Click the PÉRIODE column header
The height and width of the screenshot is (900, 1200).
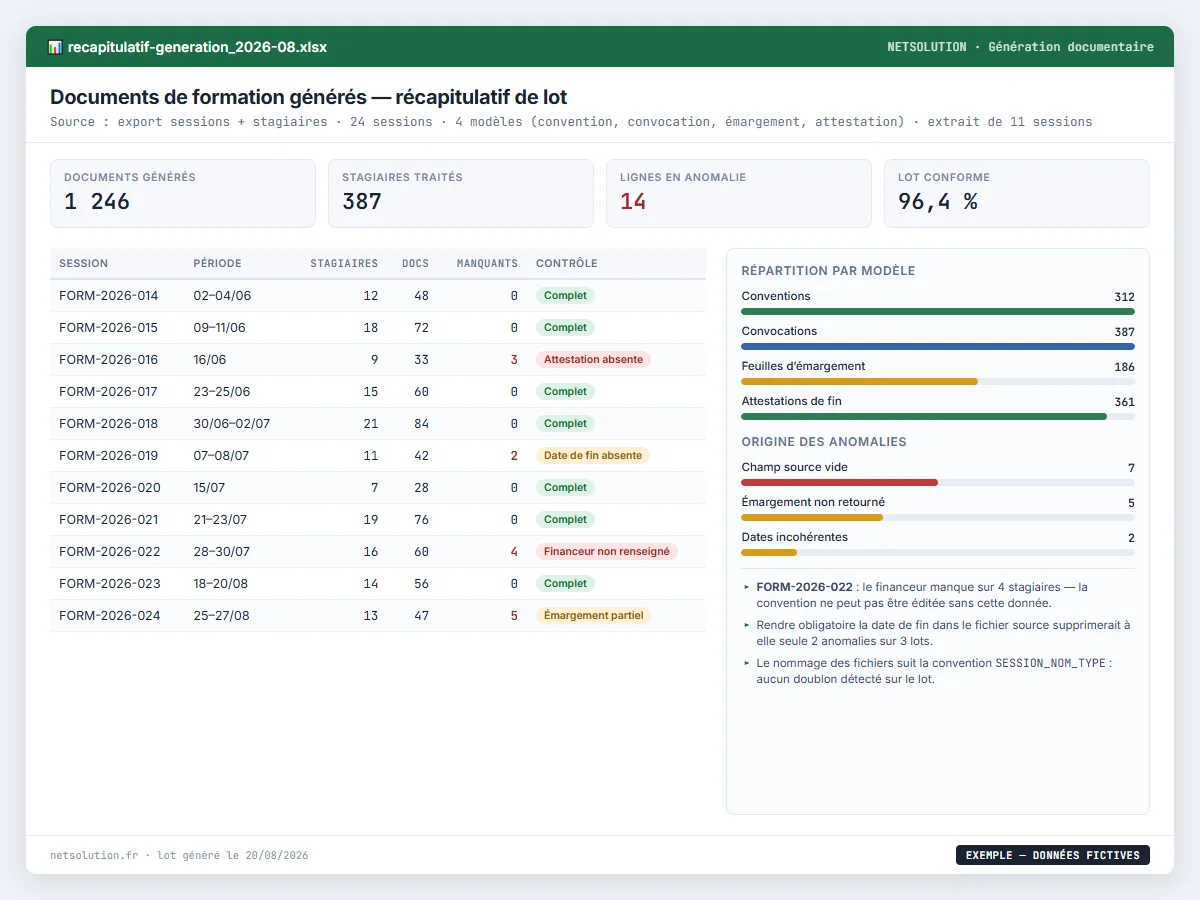217,264
